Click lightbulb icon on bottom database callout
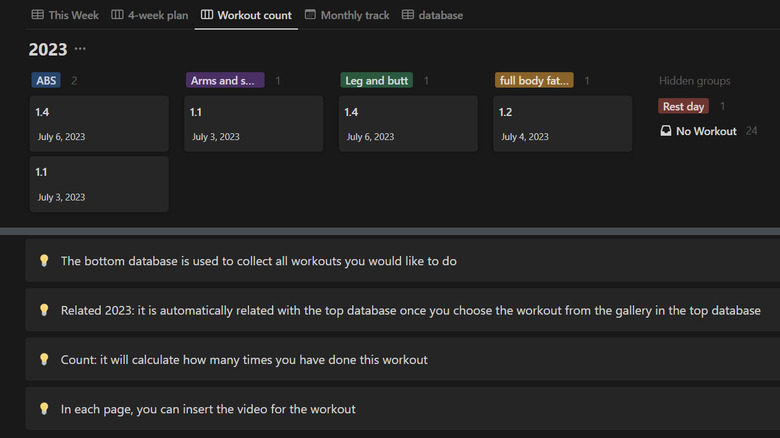The image size is (780, 438). point(43,261)
